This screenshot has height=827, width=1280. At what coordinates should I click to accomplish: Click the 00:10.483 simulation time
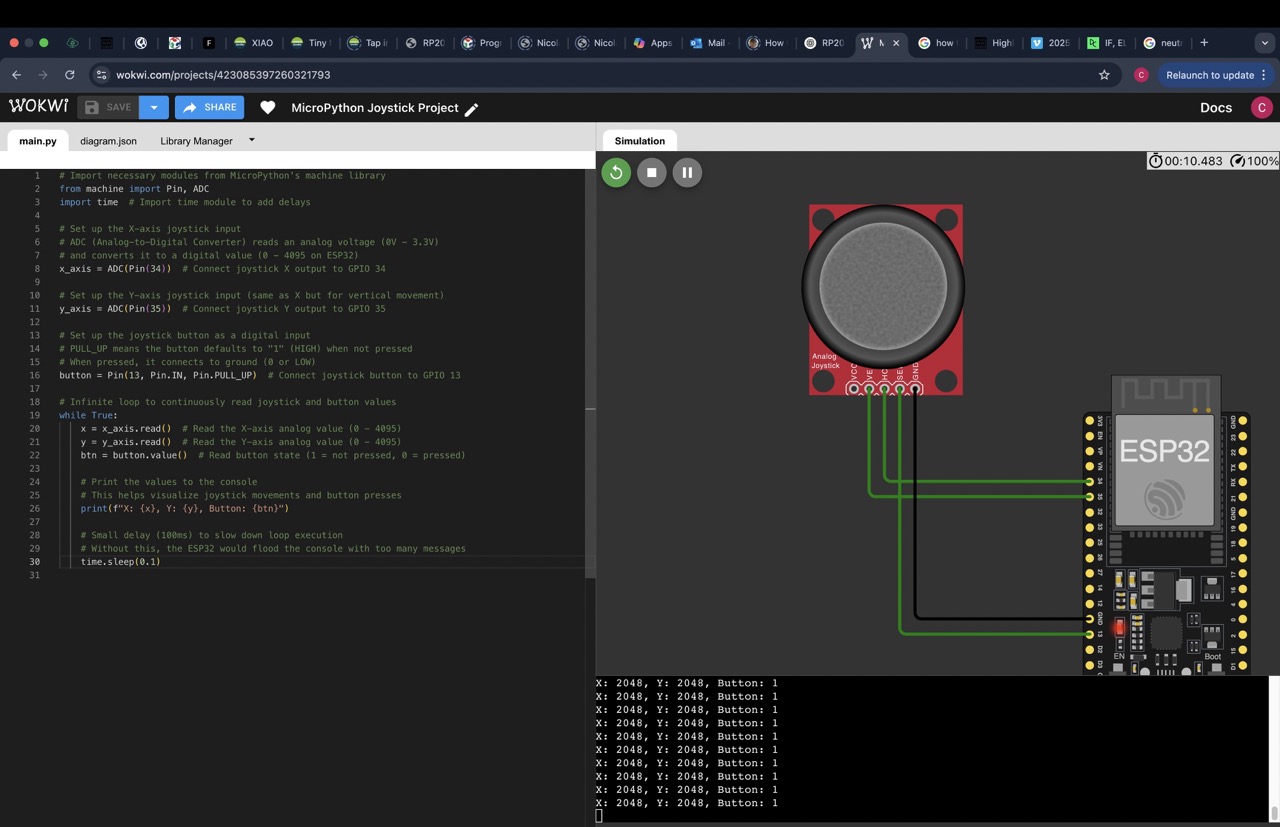coord(1193,161)
